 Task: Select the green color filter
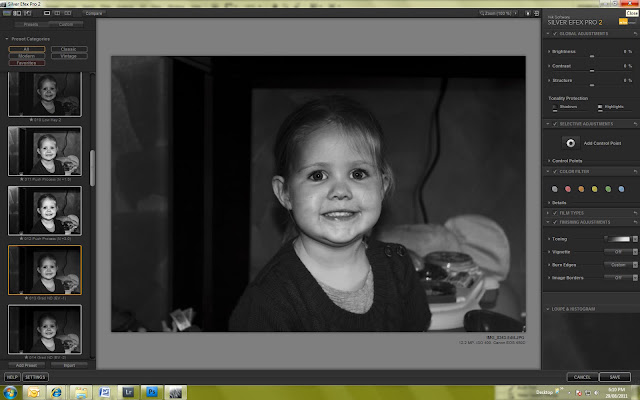coord(608,189)
